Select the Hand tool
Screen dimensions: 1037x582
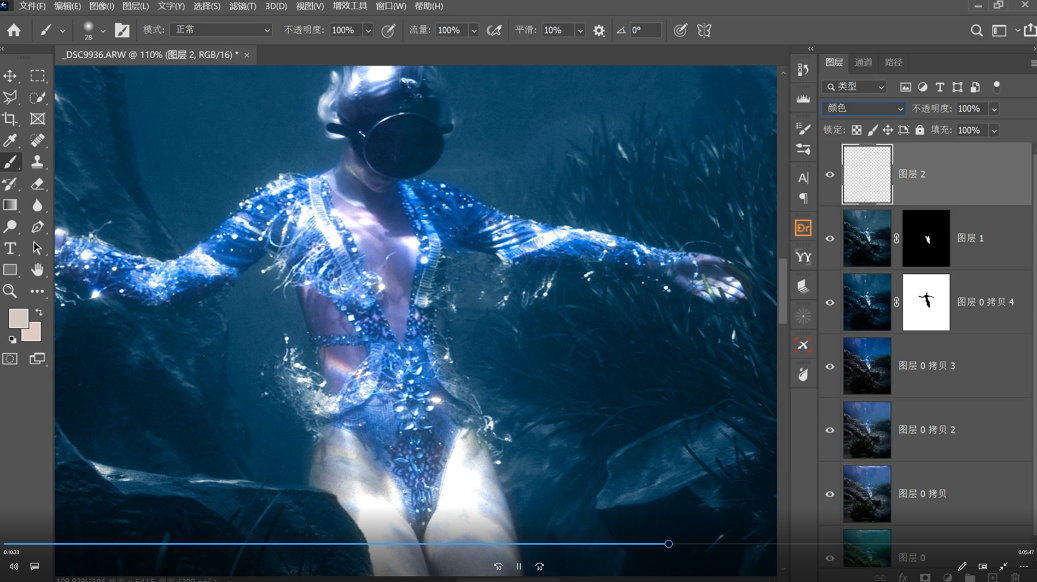[38, 270]
